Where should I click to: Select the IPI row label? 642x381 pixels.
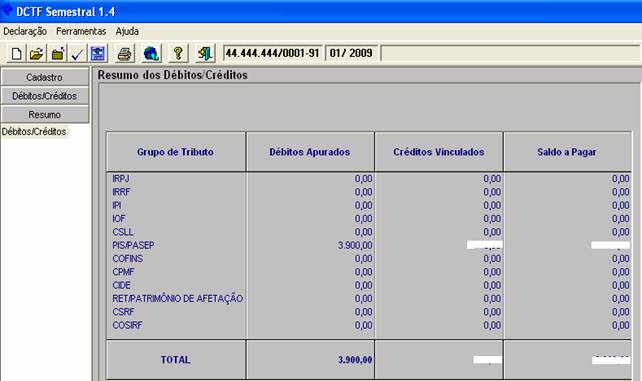coord(117,205)
